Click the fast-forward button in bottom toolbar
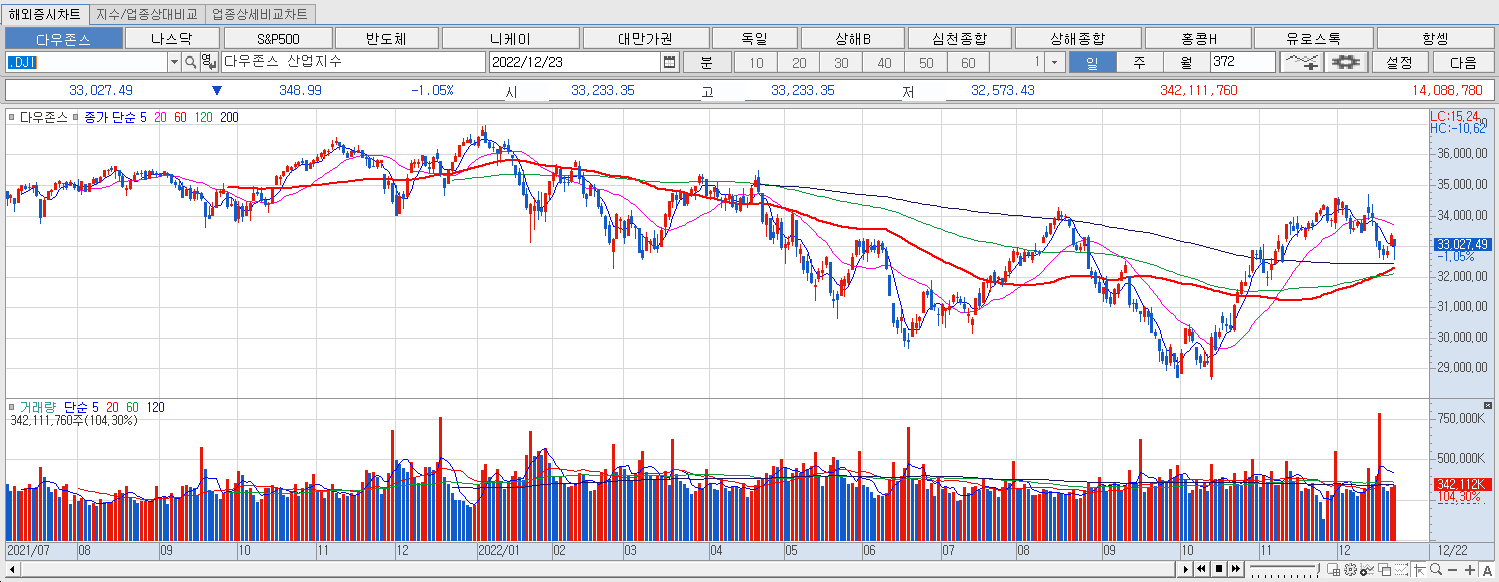This screenshot has width=1499, height=582. 1236,569
